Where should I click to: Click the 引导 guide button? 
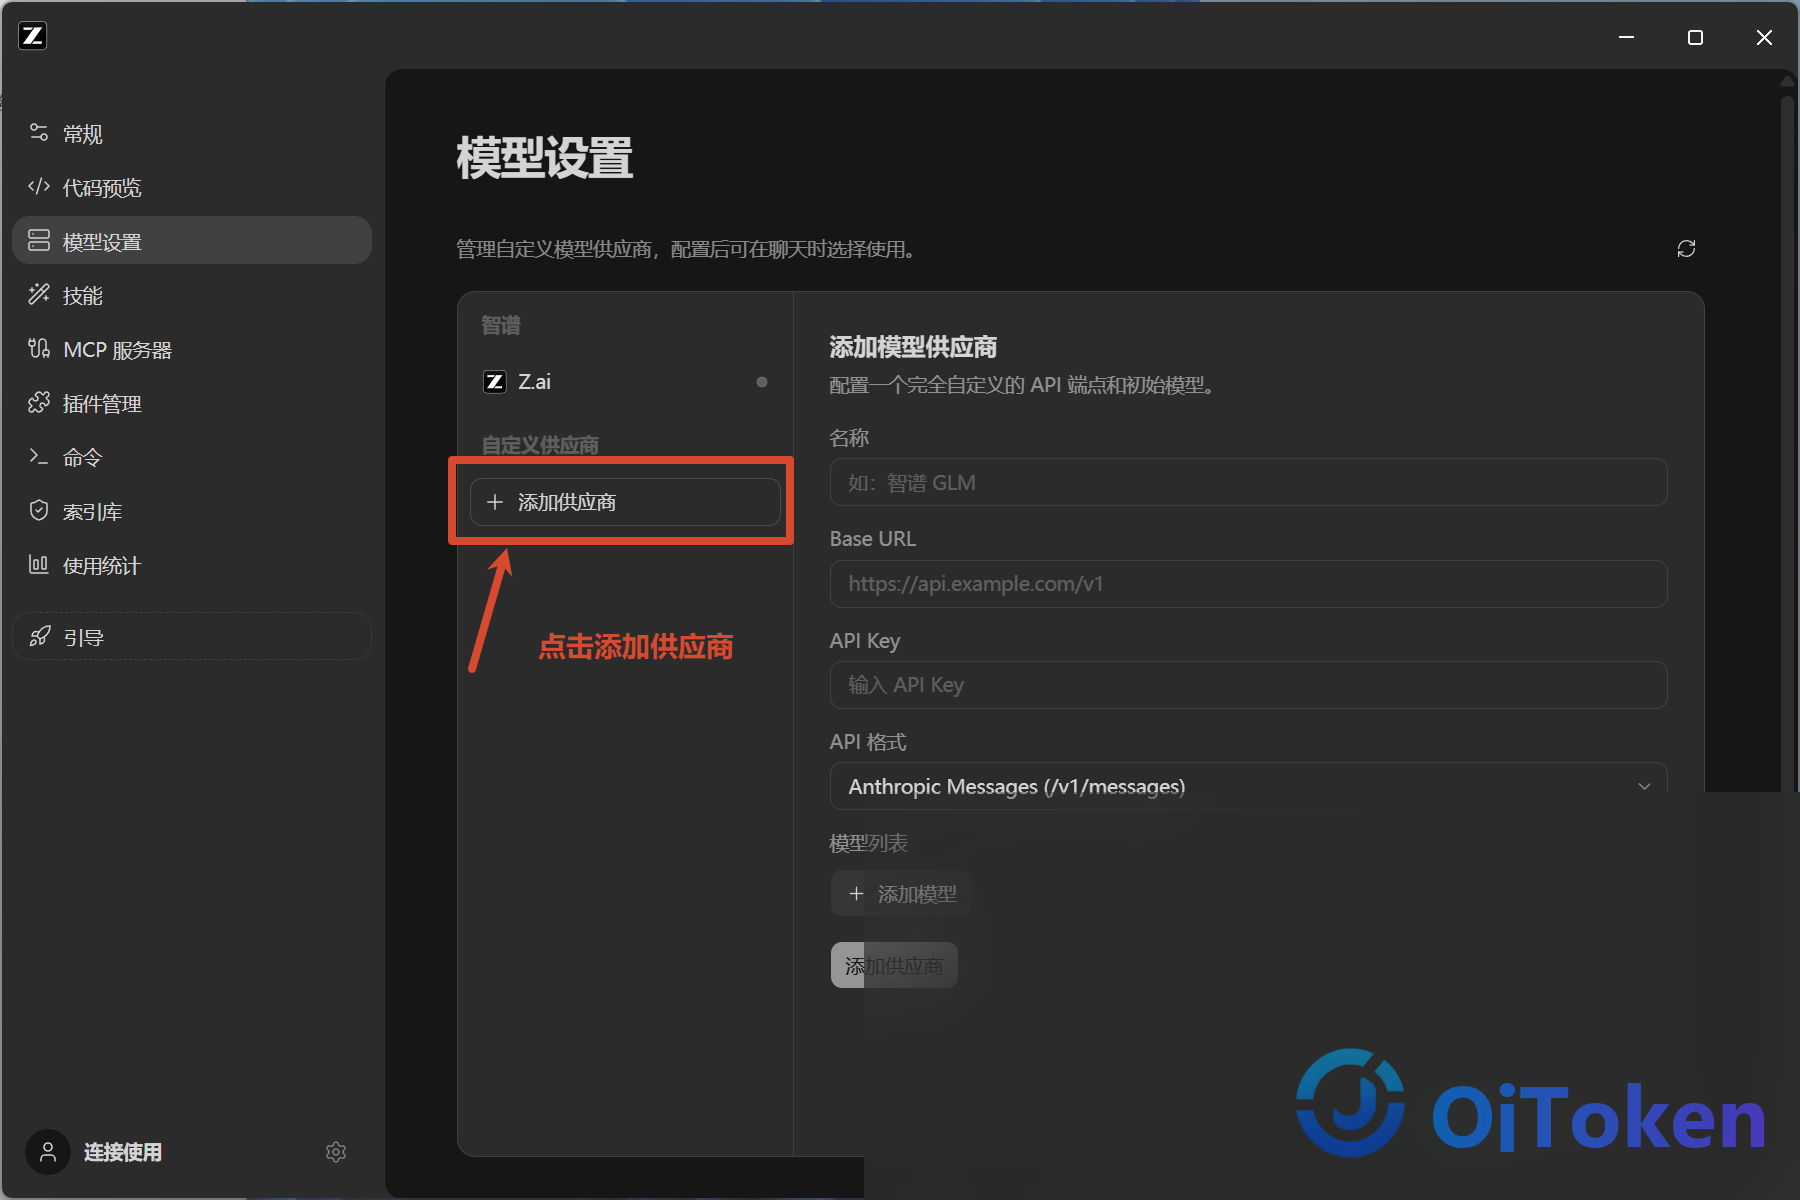[x=191, y=636]
